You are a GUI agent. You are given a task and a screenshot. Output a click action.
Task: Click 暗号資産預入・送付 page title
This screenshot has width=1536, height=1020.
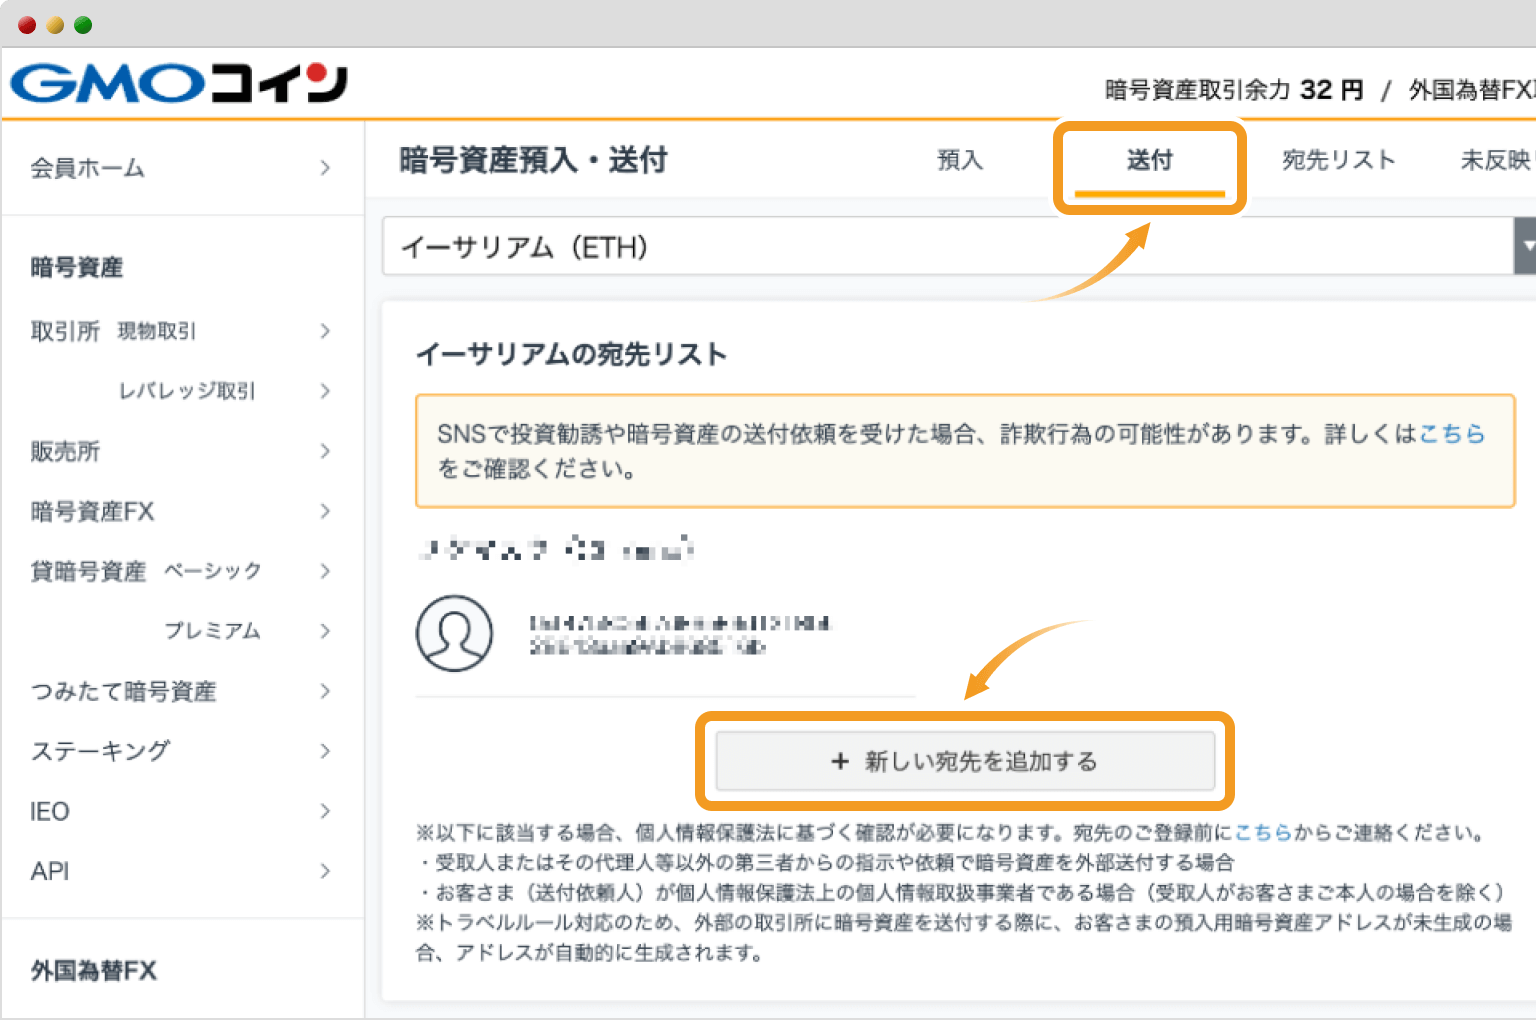533,160
